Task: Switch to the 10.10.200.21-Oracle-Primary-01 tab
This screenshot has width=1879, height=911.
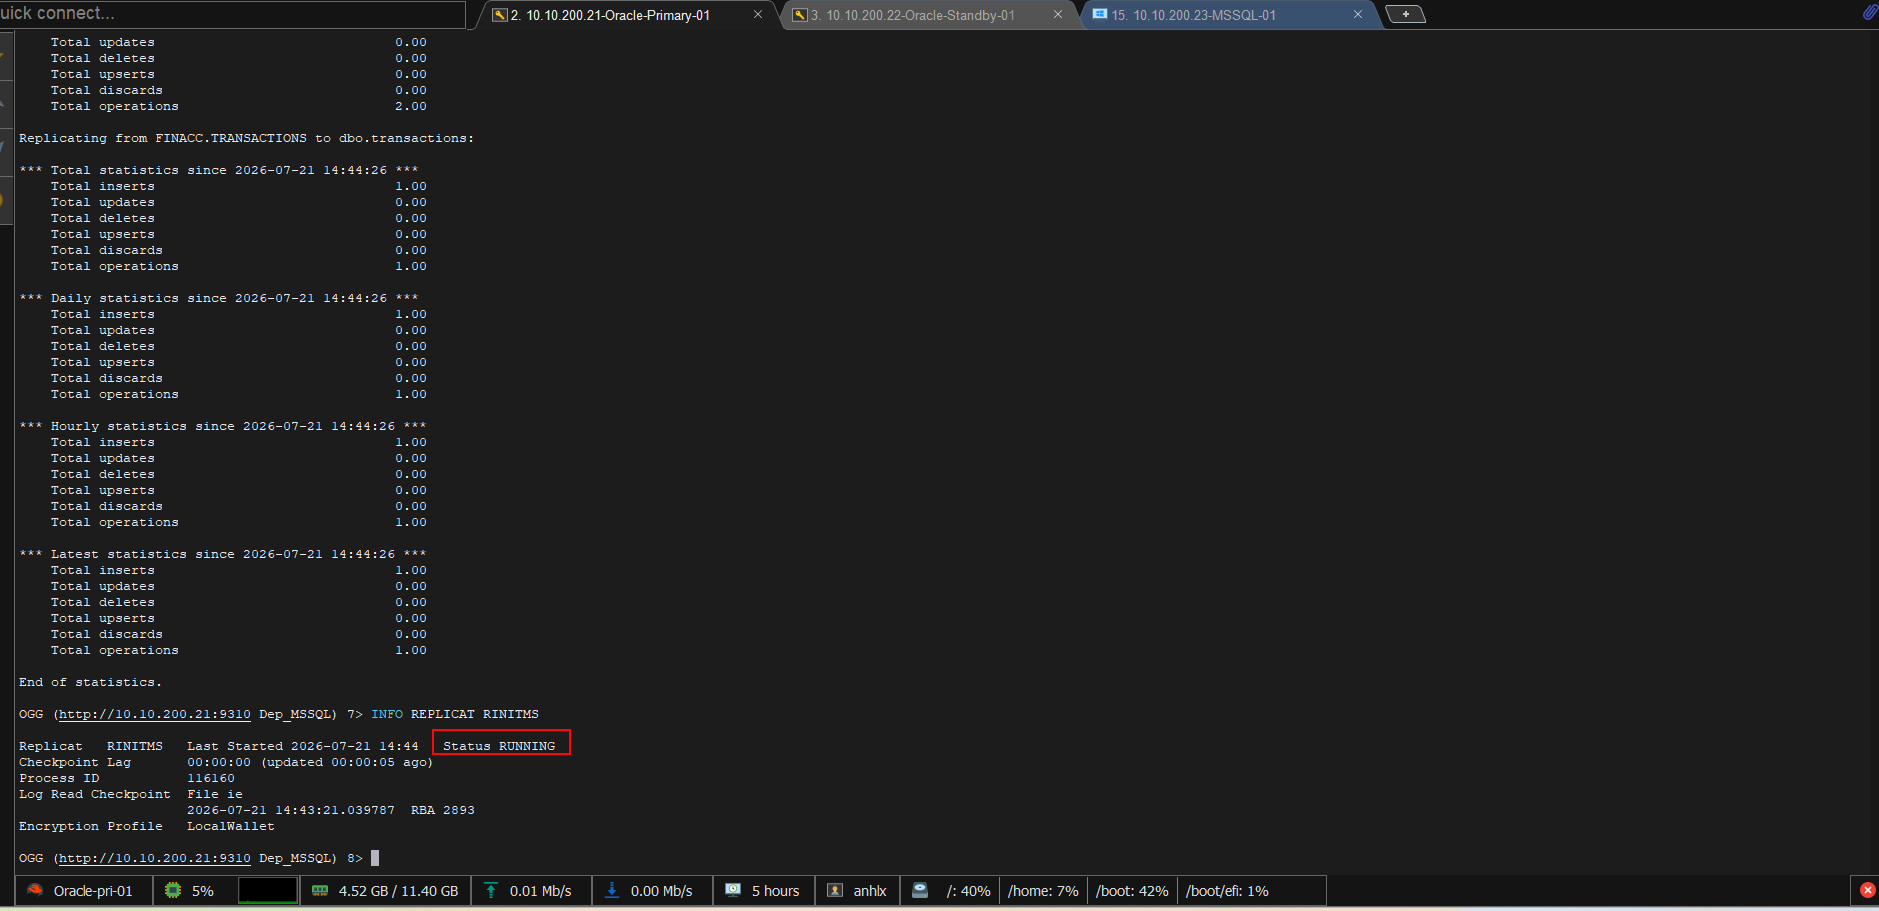Action: (610, 15)
